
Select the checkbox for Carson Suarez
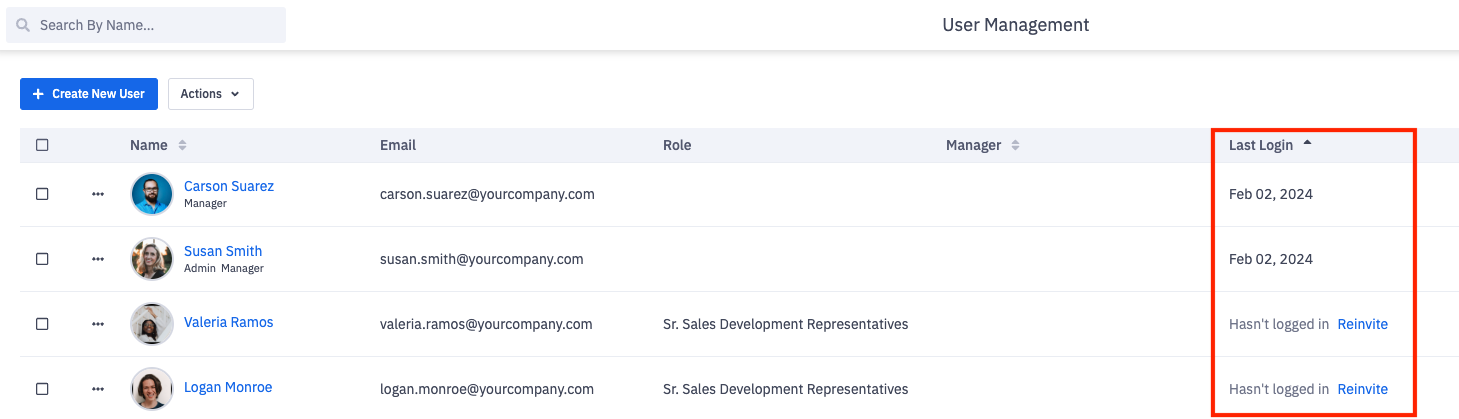[42, 194]
